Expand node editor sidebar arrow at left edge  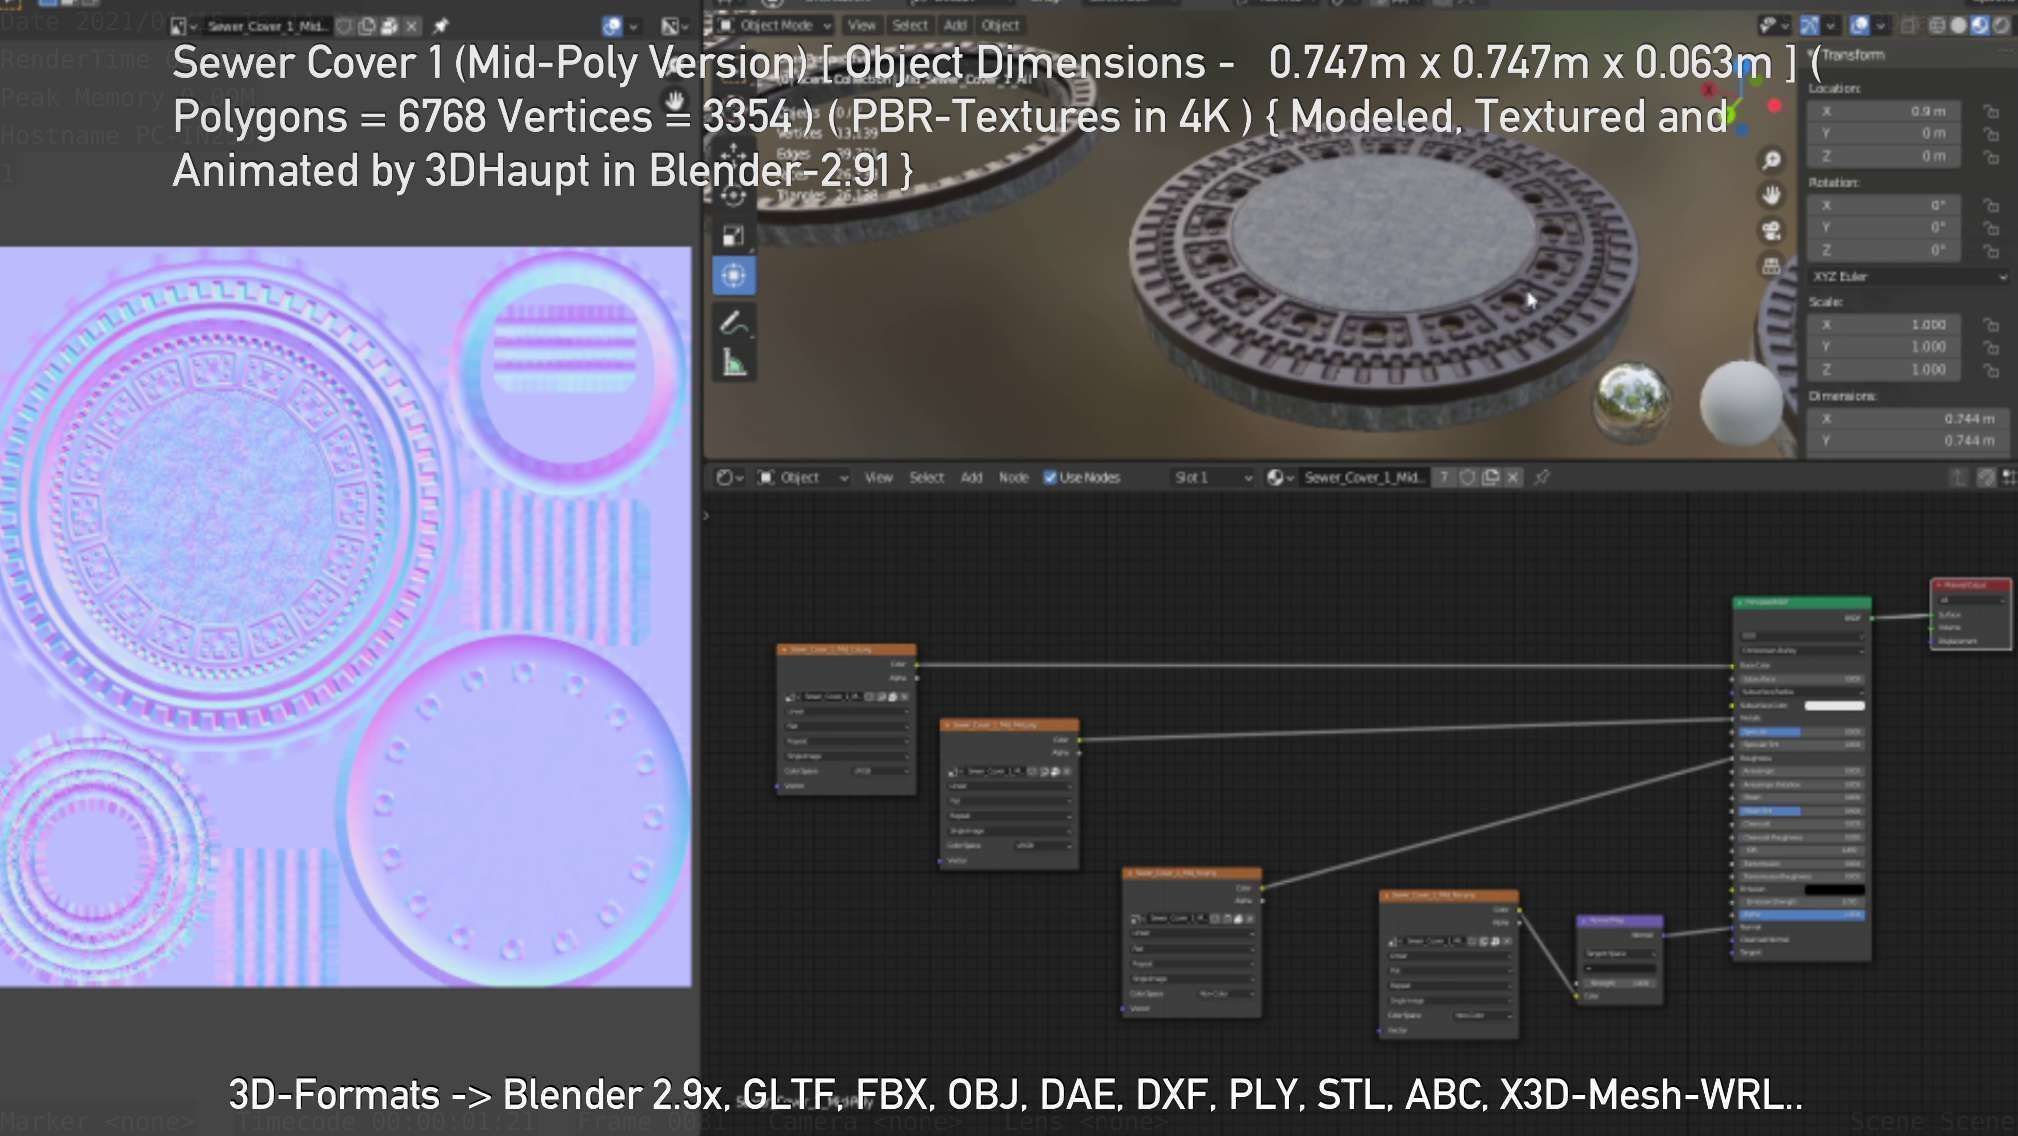pos(706,516)
